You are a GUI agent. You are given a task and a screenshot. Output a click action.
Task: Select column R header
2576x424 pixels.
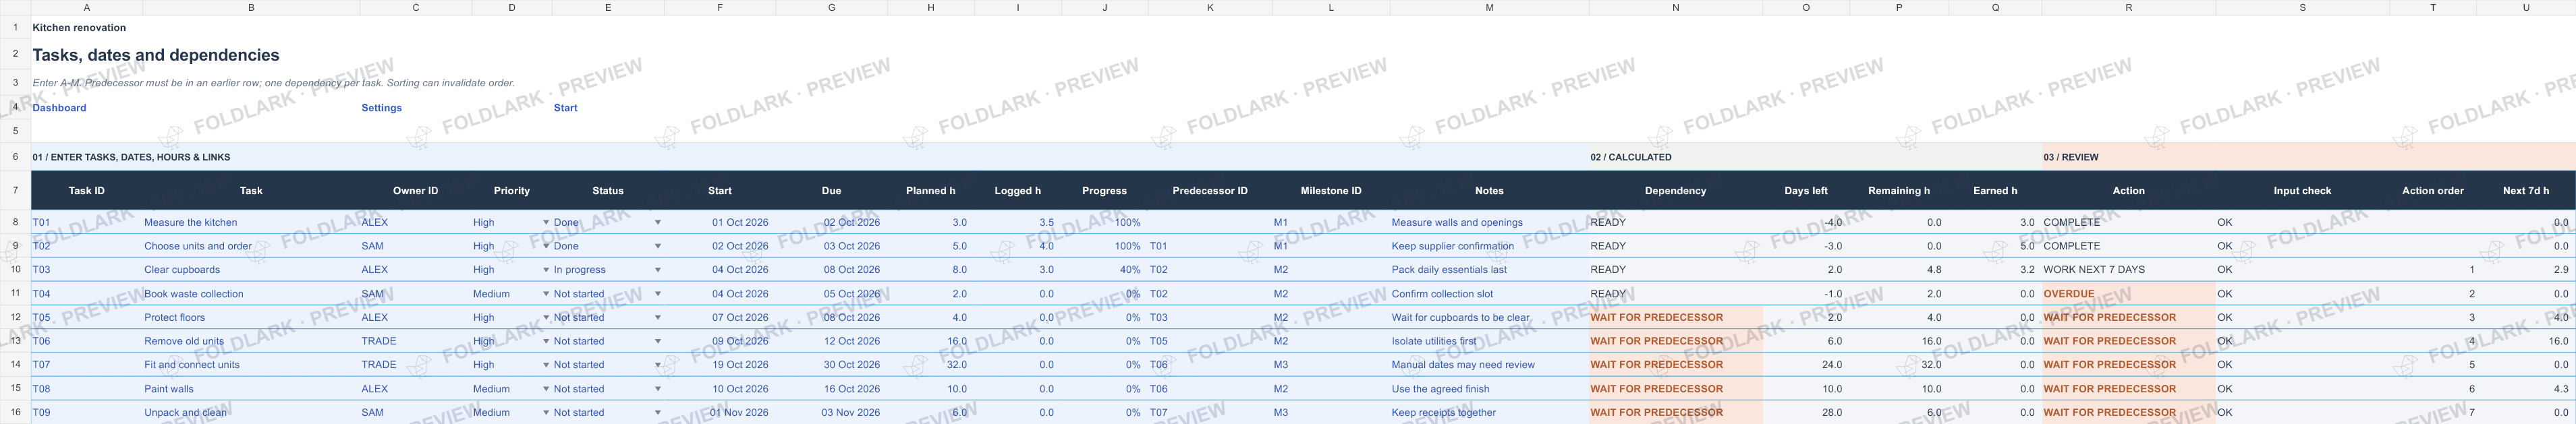point(2128,7)
